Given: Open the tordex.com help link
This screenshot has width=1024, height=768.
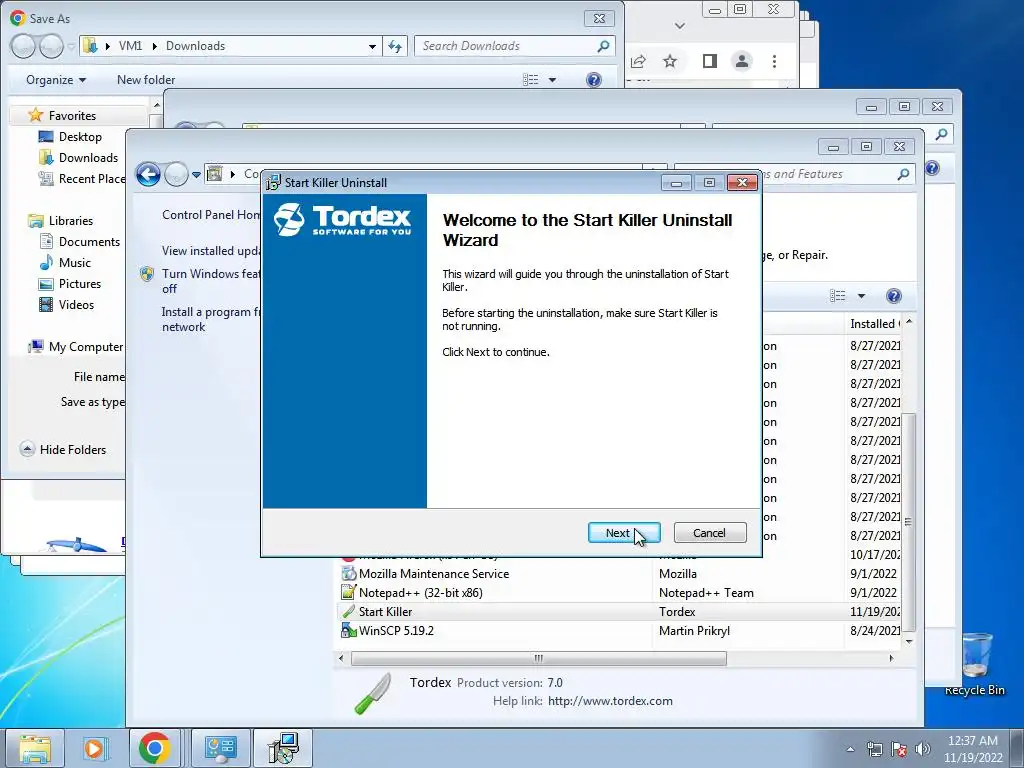Looking at the screenshot, I should (x=610, y=701).
